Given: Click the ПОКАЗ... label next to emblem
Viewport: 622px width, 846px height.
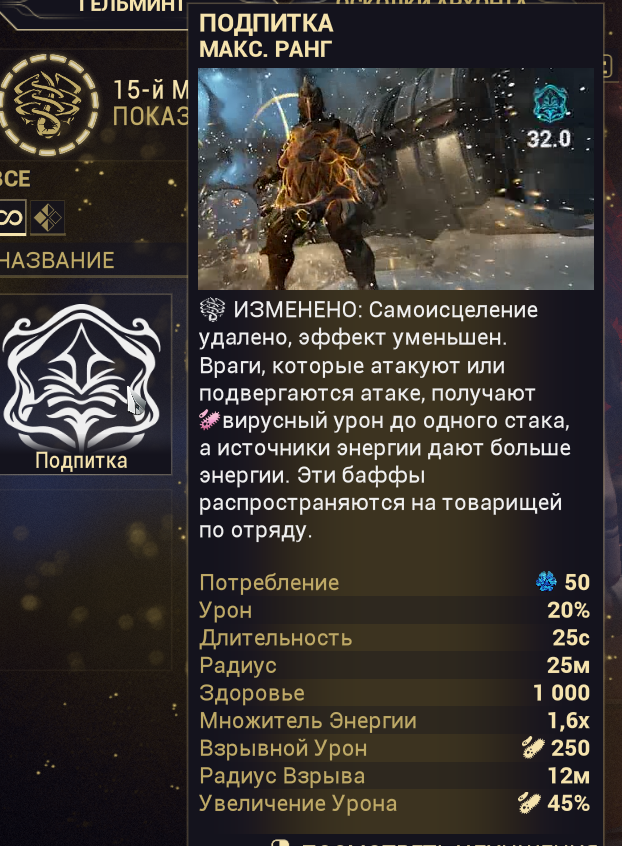Looking at the screenshot, I should [151, 117].
